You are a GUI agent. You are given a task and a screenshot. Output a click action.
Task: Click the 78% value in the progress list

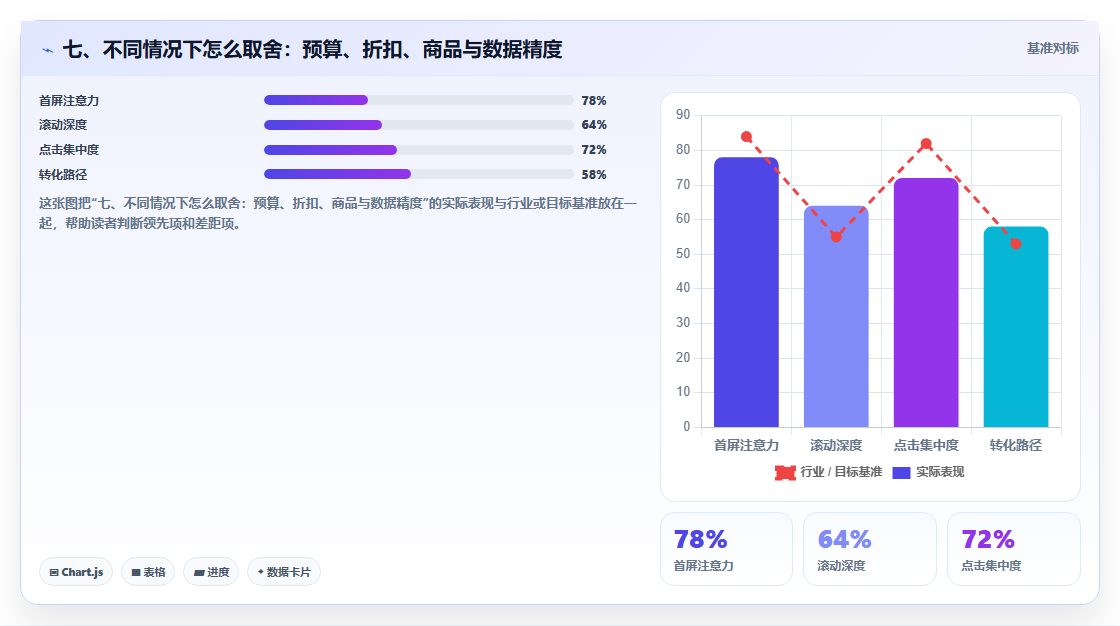(x=594, y=101)
